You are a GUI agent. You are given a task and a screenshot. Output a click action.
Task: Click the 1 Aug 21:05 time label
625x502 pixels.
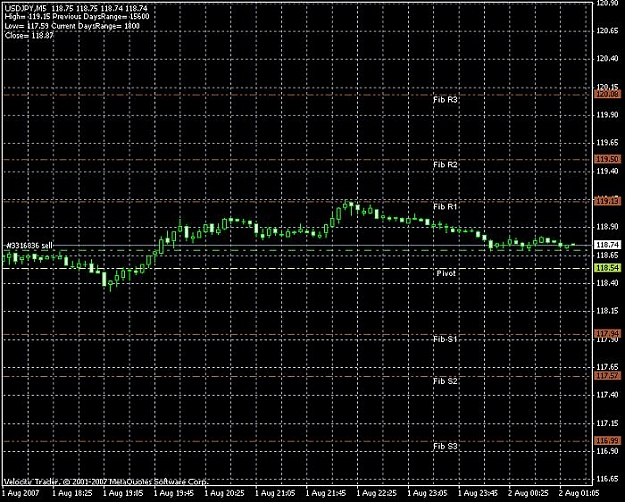[x=275, y=494]
